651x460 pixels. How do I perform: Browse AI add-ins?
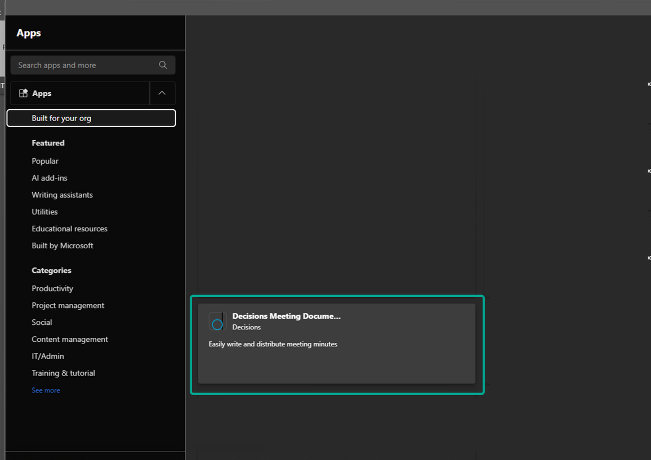49,178
